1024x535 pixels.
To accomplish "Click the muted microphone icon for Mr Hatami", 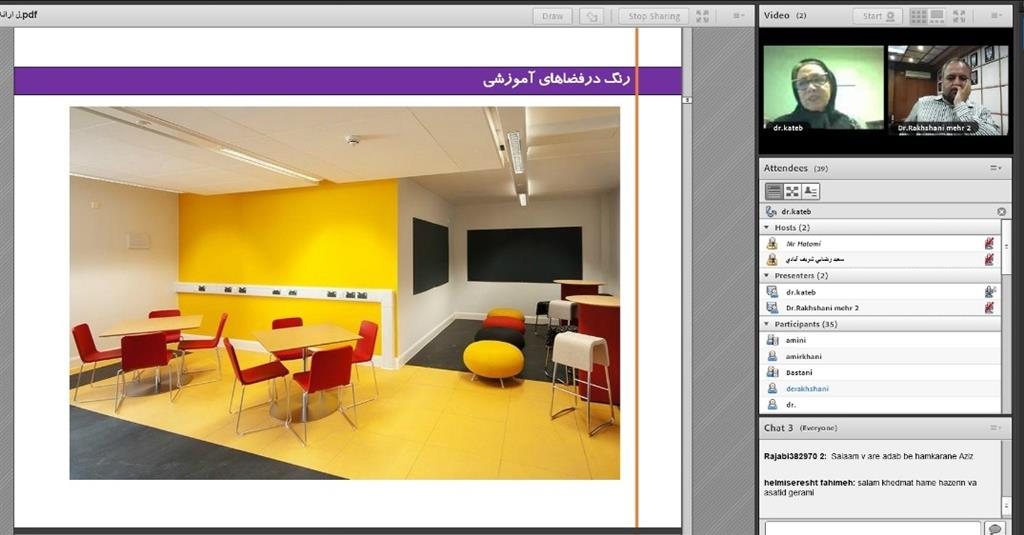I will click(989, 244).
